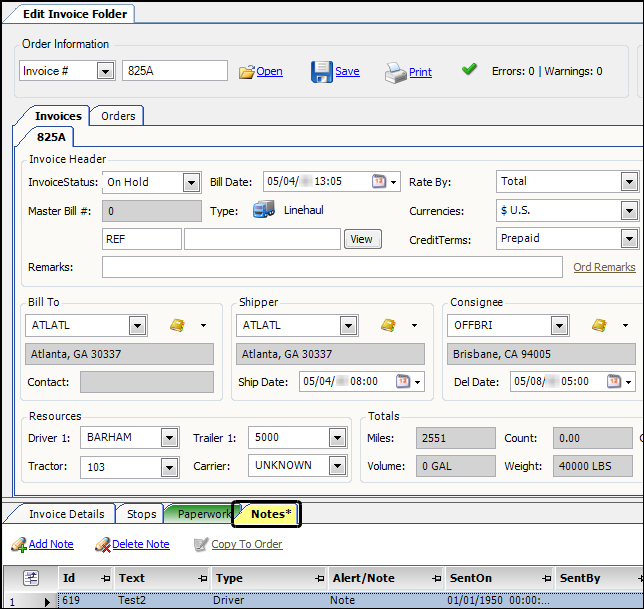Image resolution: width=644 pixels, height=609 pixels.
Task: Select row 1 using the row arrow indicator
Action: point(47,602)
